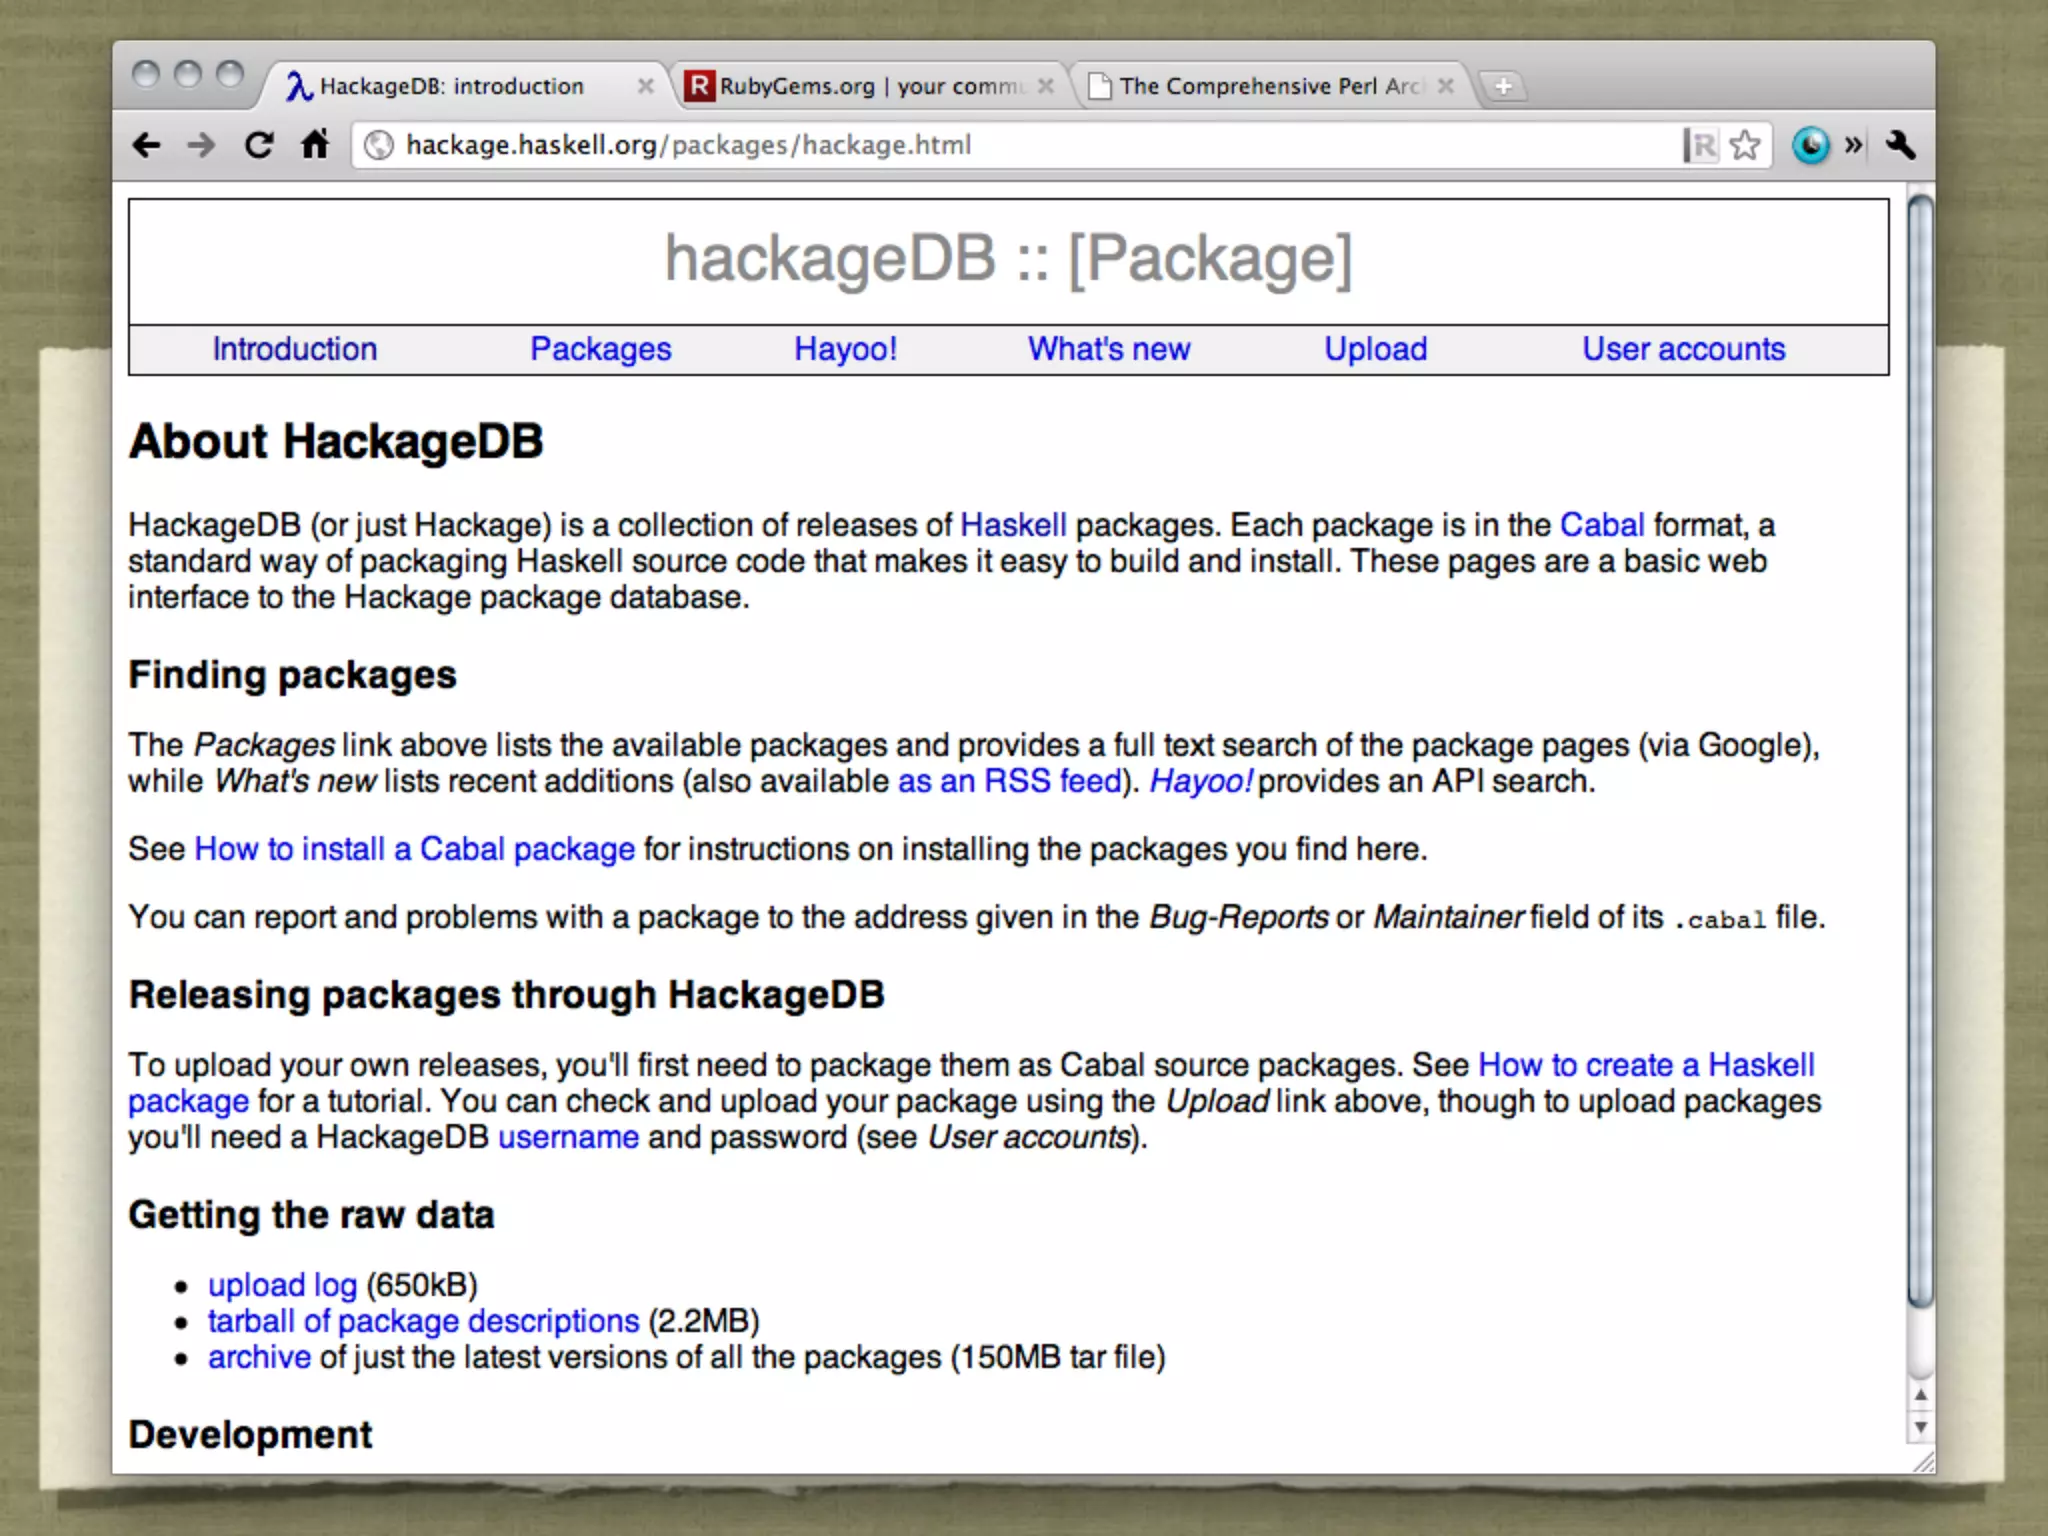Open the Upload nav link
The height and width of the screenshot is (1536, 2048).
pos(1376,349)
